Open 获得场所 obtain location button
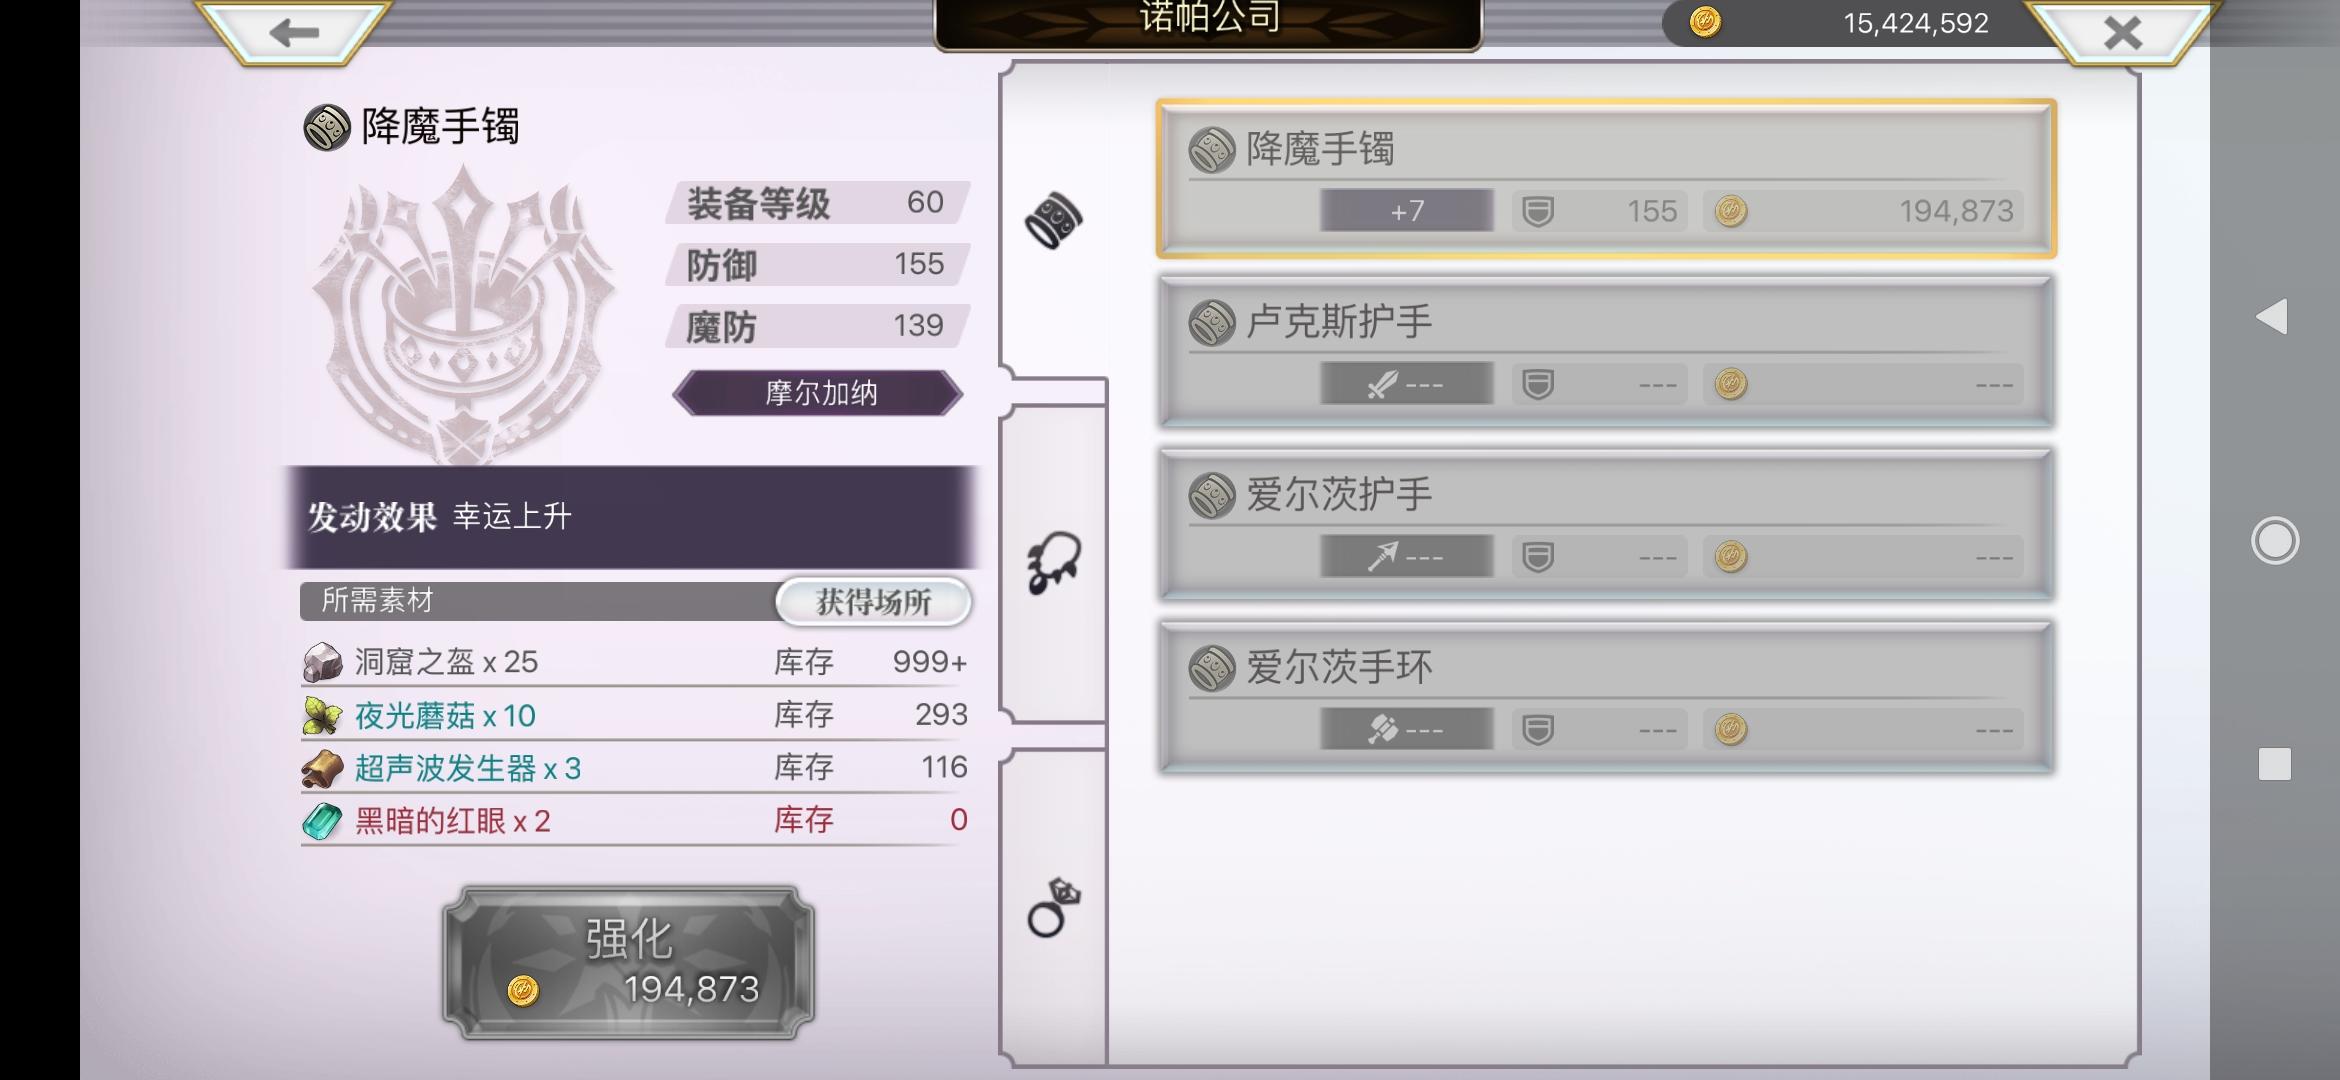The width and height of the screenshot is (2340, 1080). (x=873, y=602)
